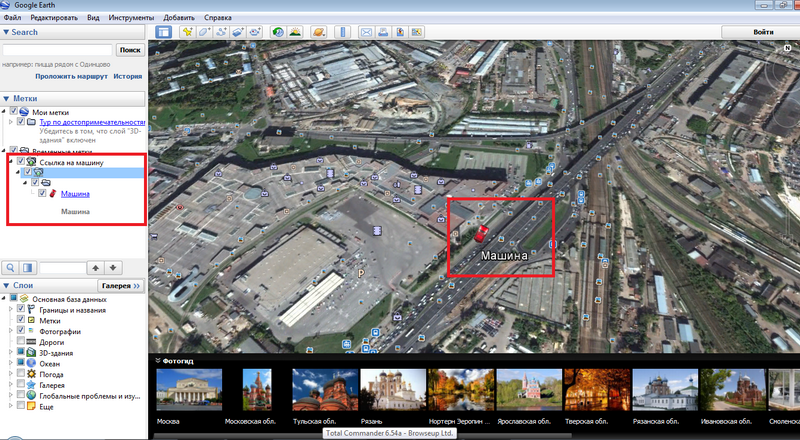This screenshot has width=800, height=440.
Task: Open the Инструменты menu
Action: coord(132,18)
